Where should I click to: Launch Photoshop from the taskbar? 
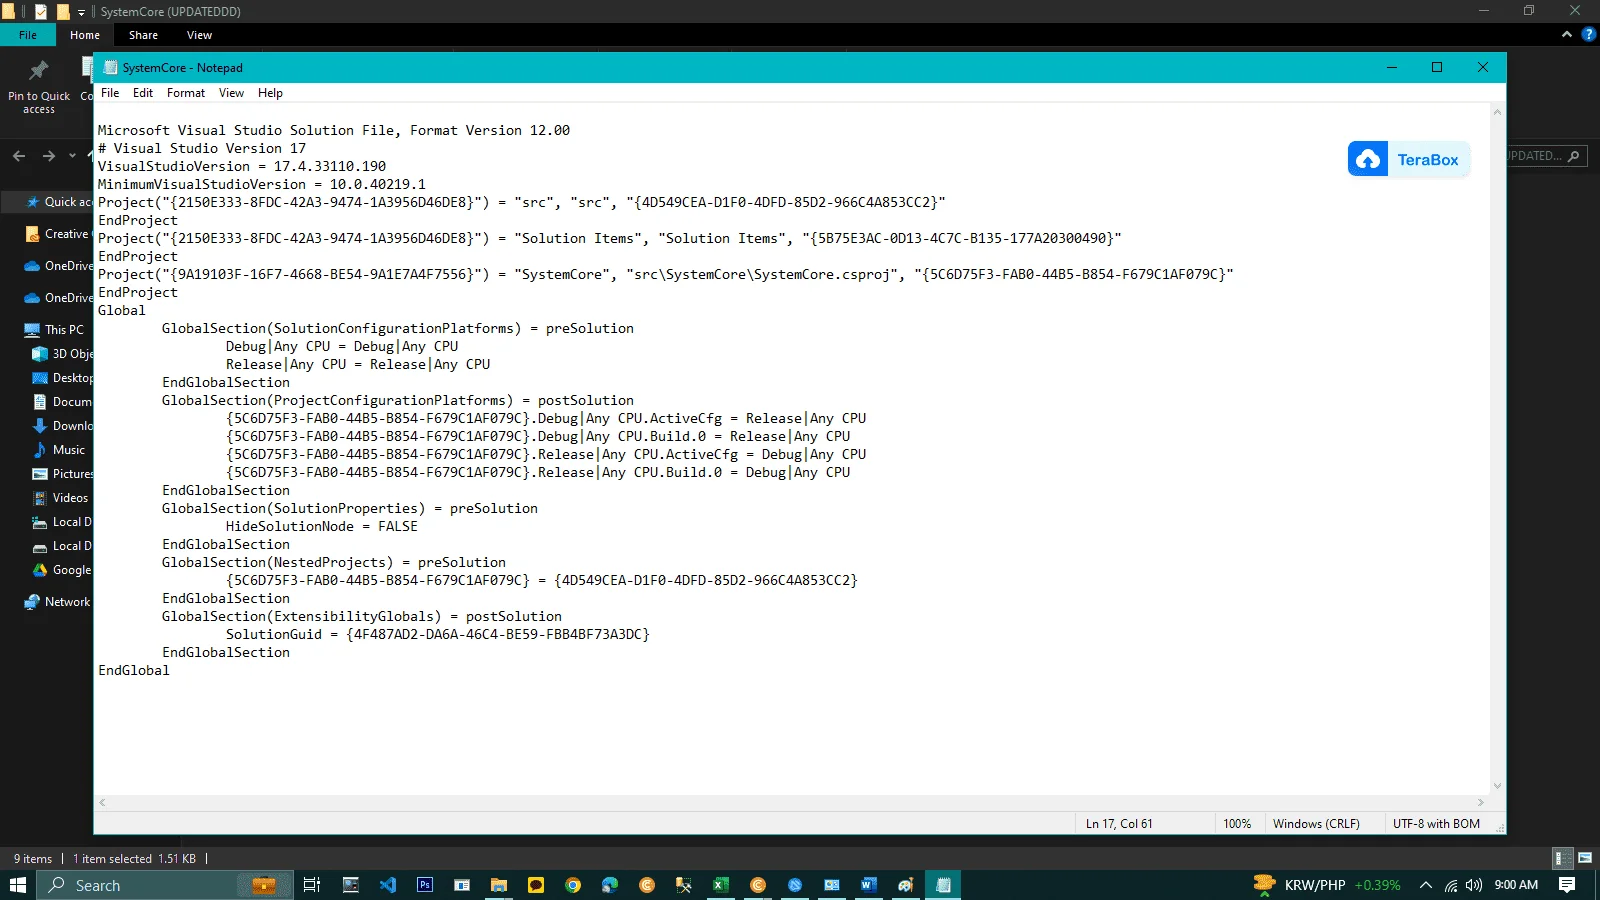[425, 885]
